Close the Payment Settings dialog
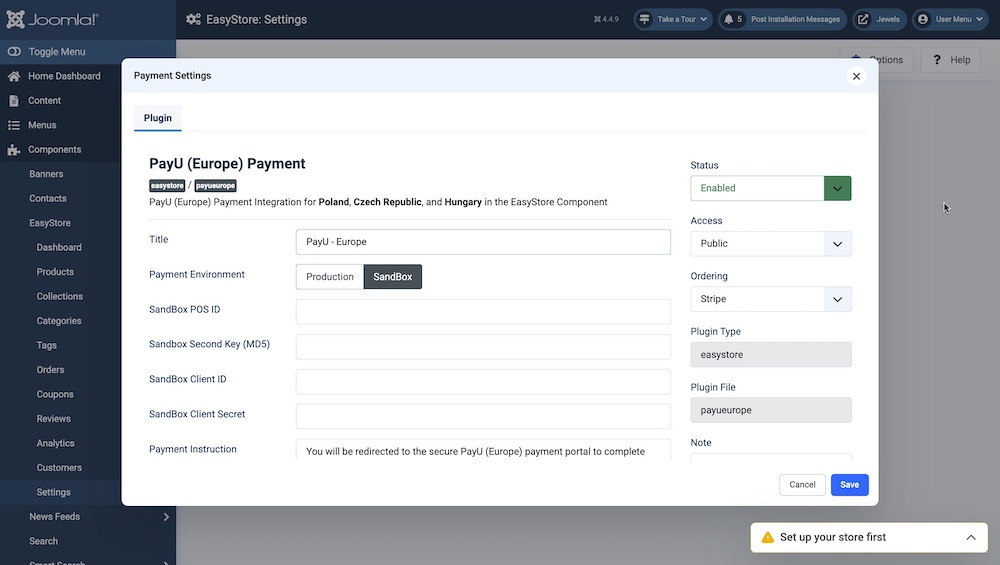The width and height of the screenshot is (1000, 565). click(x=856, y=76)
